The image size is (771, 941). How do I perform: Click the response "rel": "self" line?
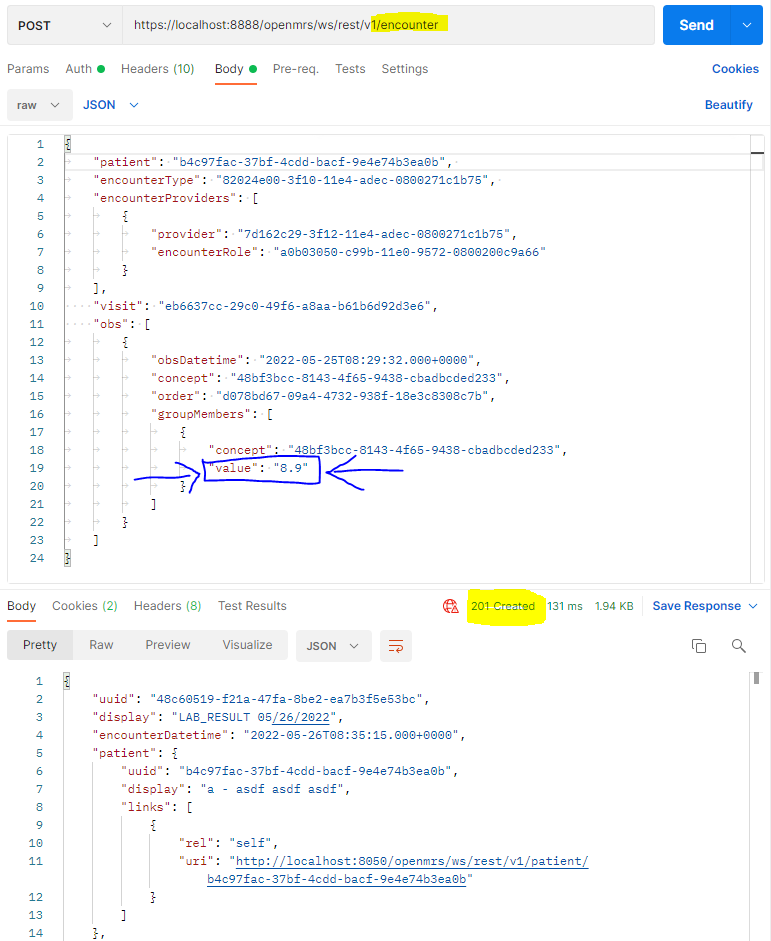pos(229,843)
